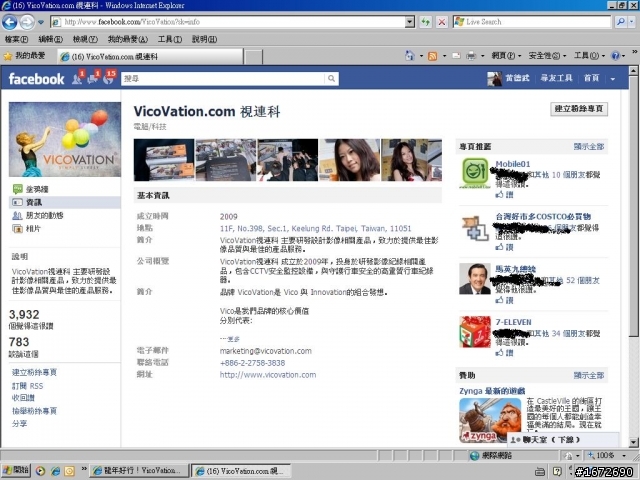Open the 網頁(P) dropdown menu
Screen dimensions: 640x480
point(506,56)
